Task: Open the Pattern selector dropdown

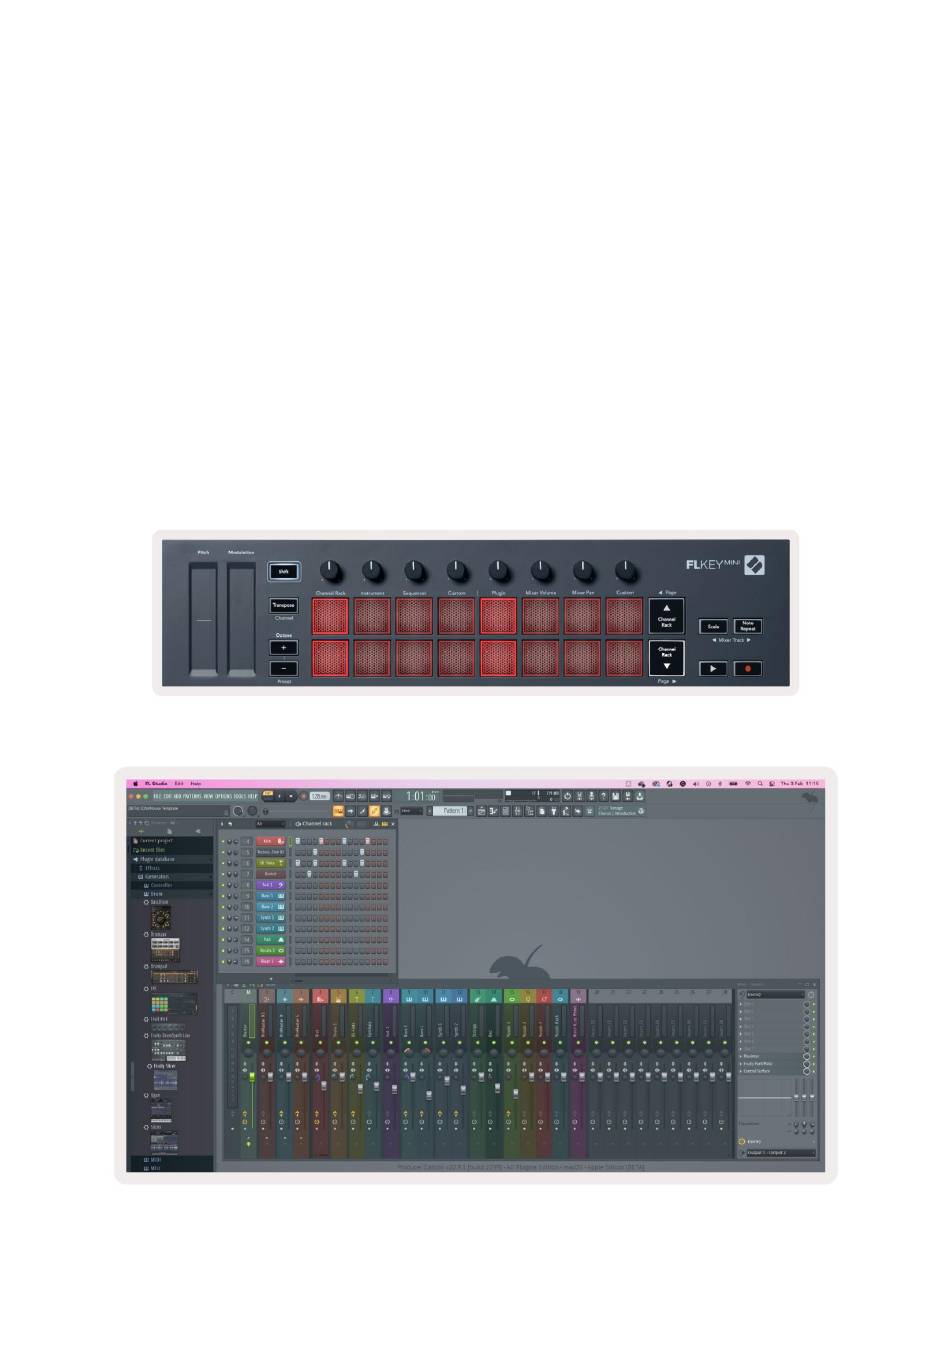Action: pyautogui.click(x=448, y=811)
